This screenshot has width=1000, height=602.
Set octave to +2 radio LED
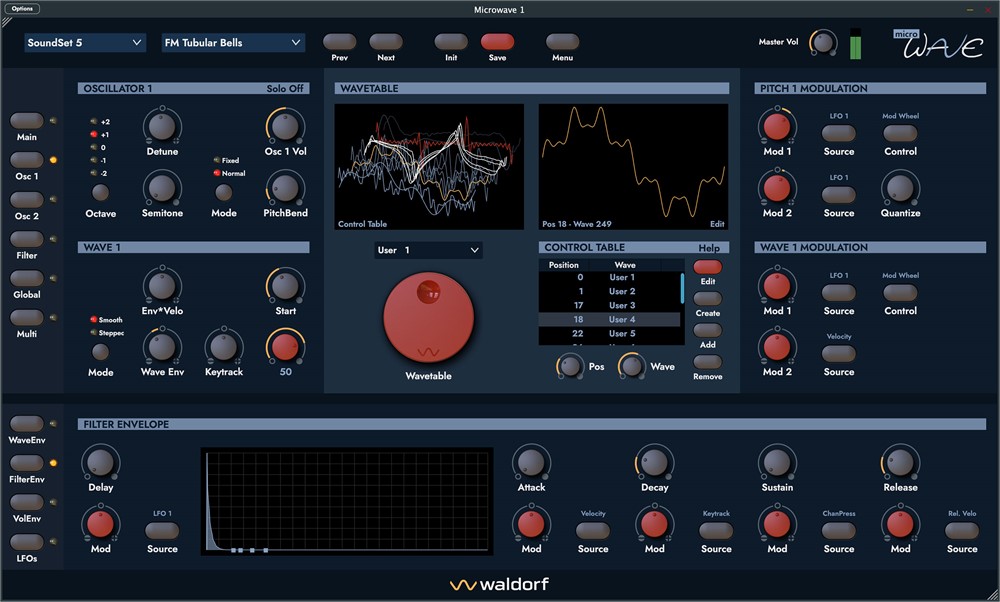[94, 121]
